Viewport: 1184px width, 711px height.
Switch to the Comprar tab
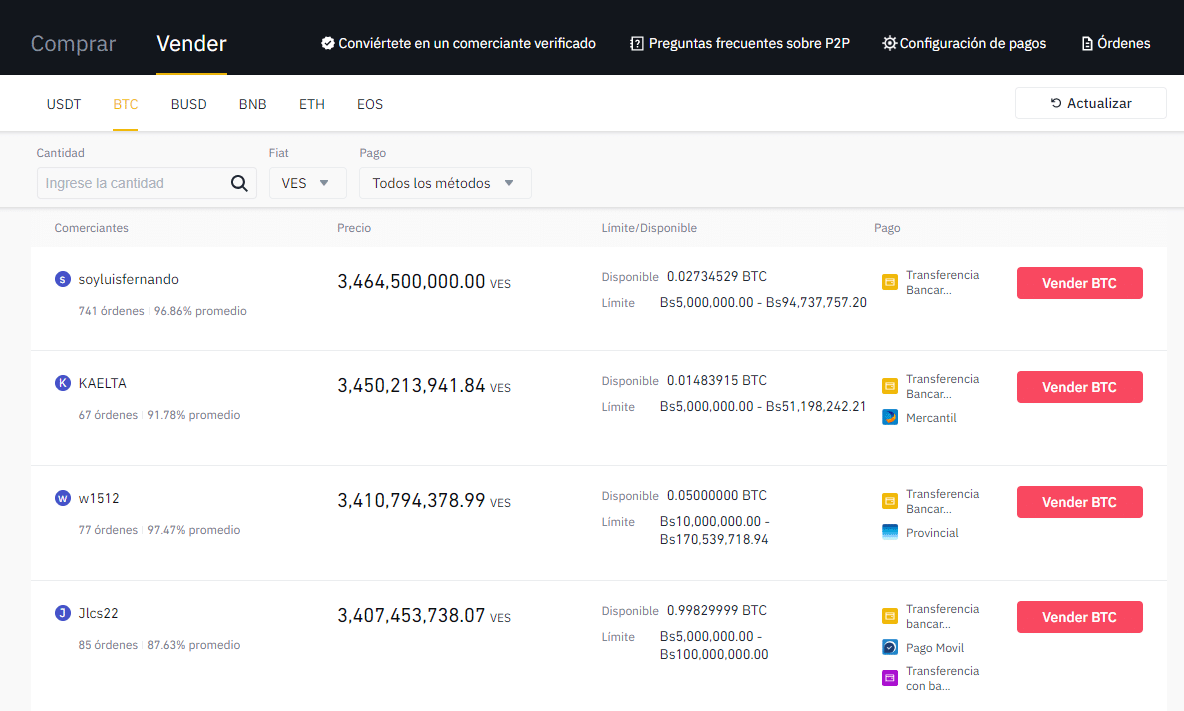click(73, 44)
